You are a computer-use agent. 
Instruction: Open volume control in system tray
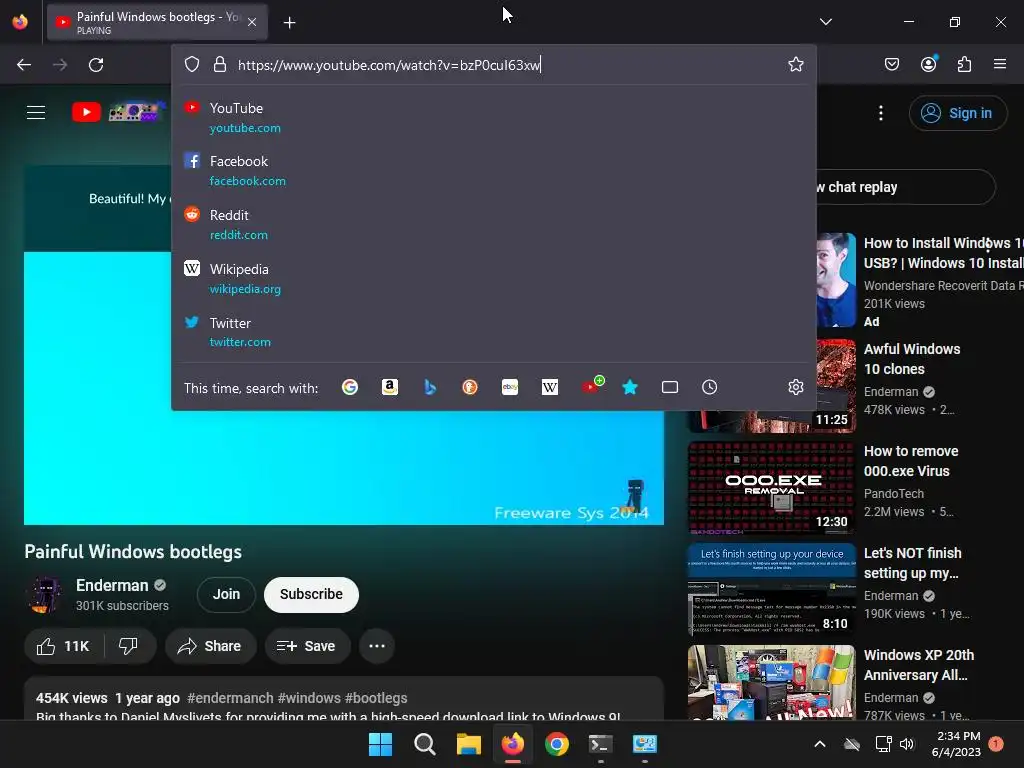click(x=906, y=744)
